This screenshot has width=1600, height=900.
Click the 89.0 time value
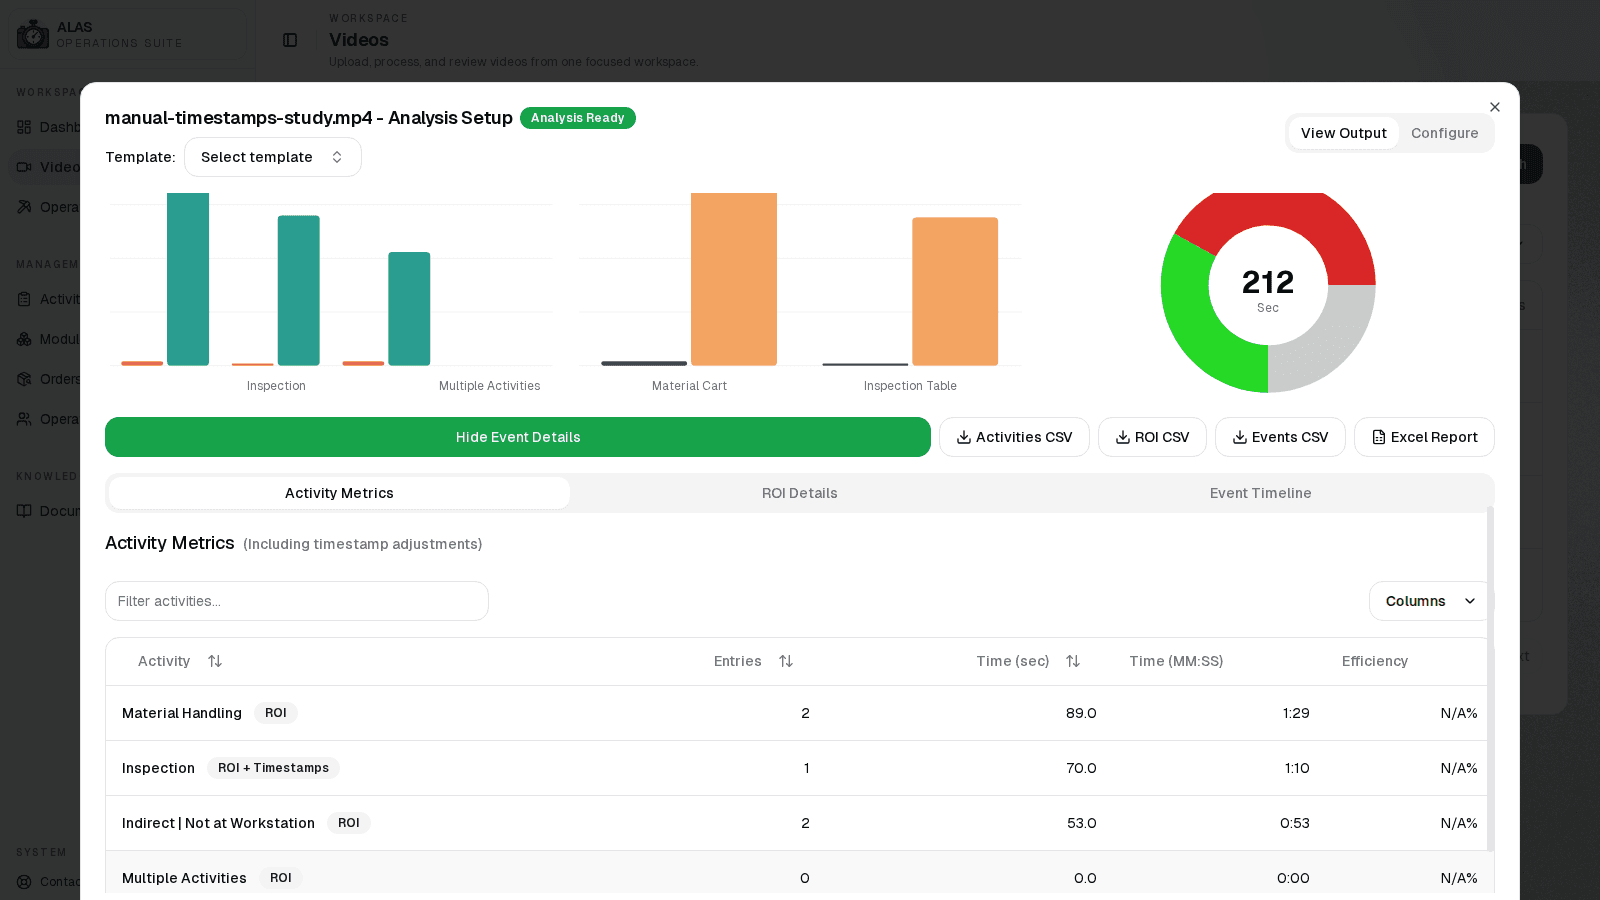tap(1081, 713)
